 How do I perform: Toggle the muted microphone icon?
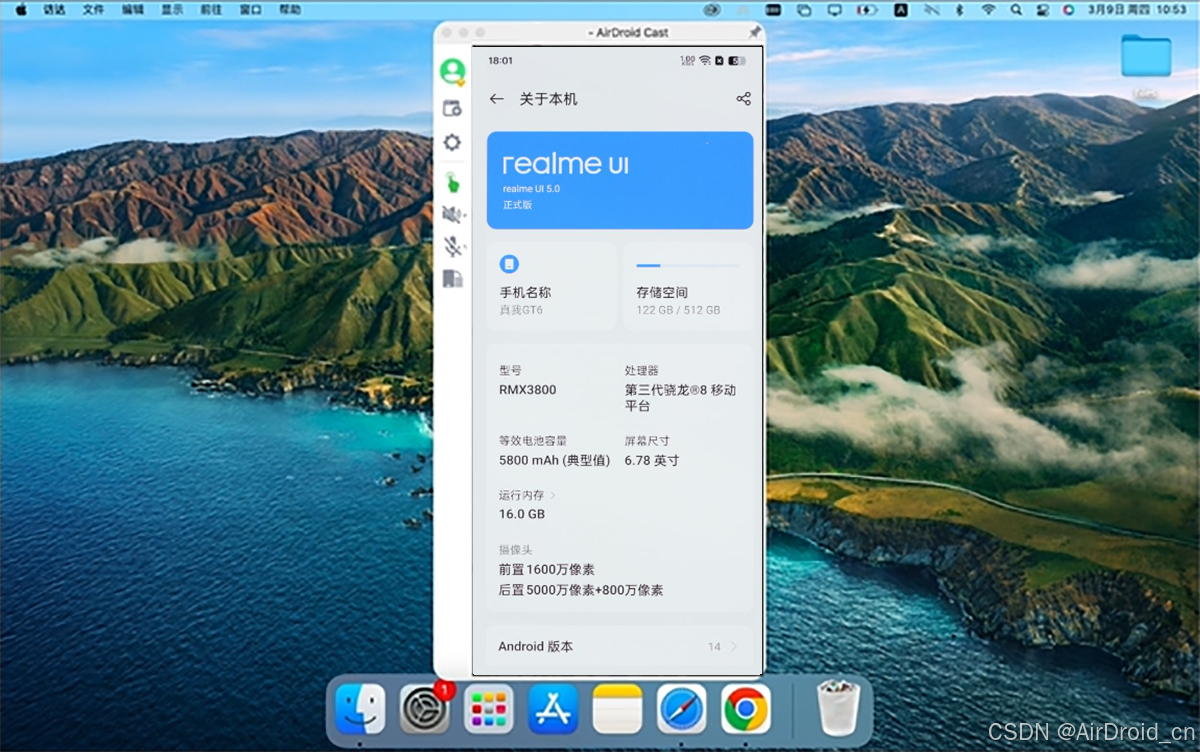(452, 246)
